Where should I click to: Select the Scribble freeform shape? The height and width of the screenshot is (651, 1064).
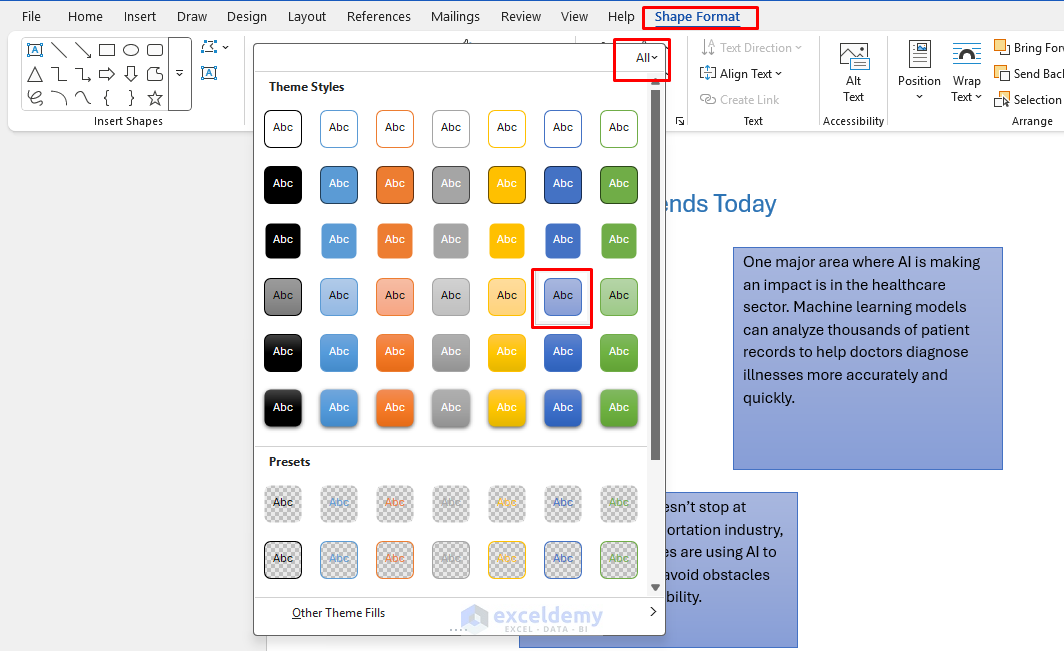pos(35,98)
